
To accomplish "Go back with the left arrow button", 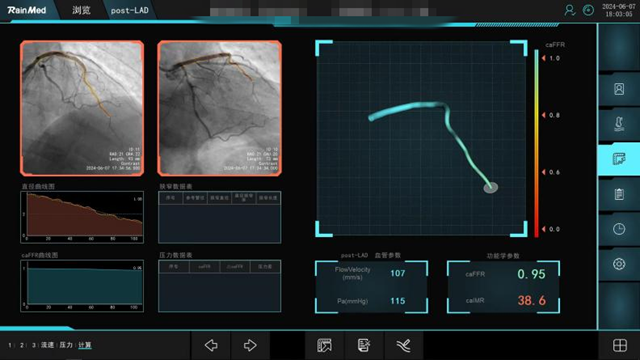I will point(211,345).
